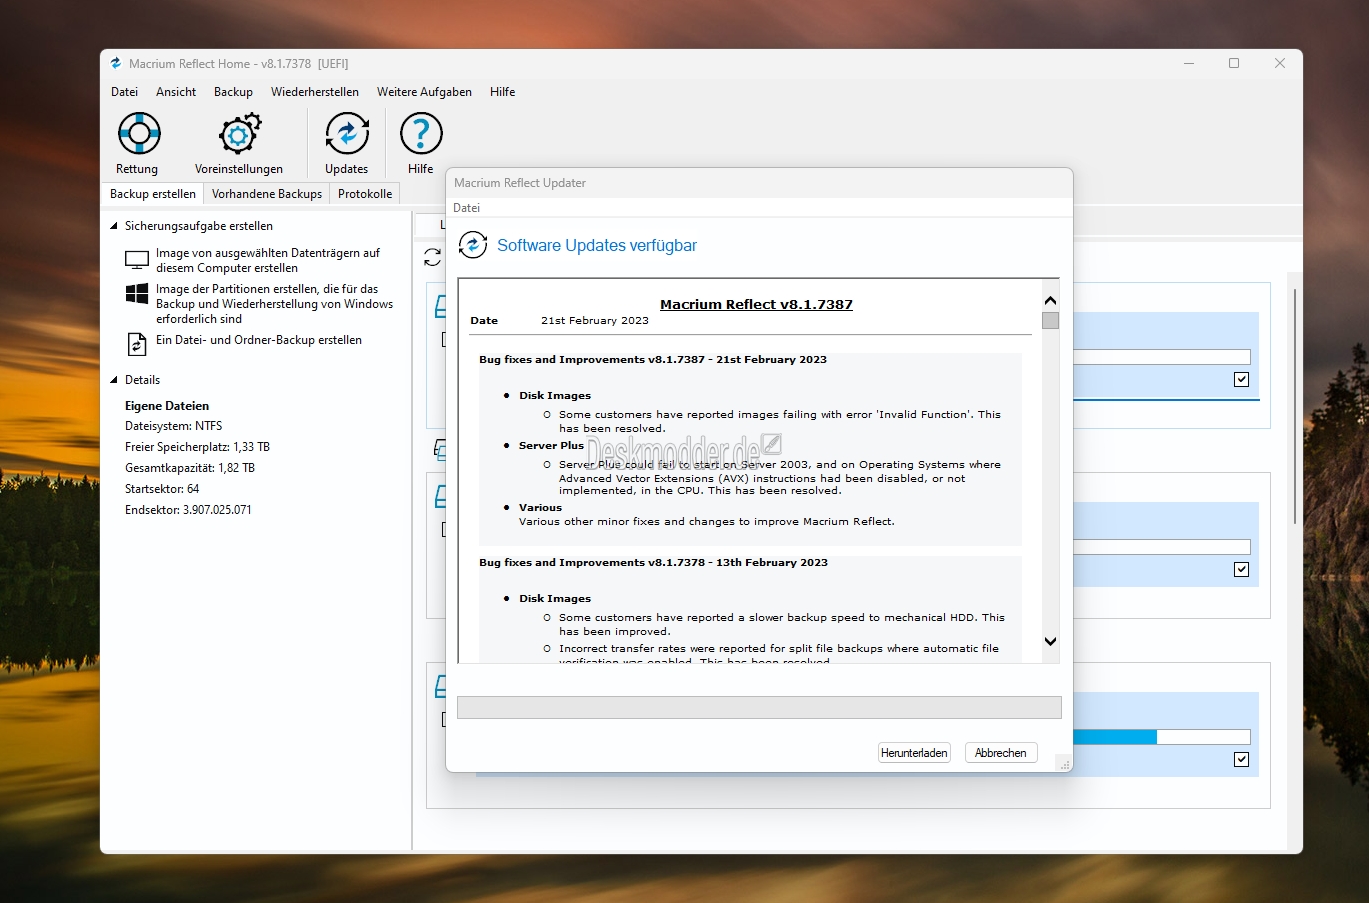Image resolution: width=1369 pixels, height=903 pixels.
Task: Open the Rettung rescue media tool
Action: click(138, 133)
